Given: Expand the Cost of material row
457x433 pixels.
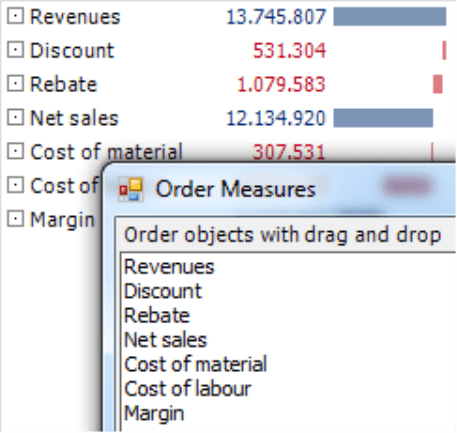Looking at the screenshot, I should click(x=15, y=151).
